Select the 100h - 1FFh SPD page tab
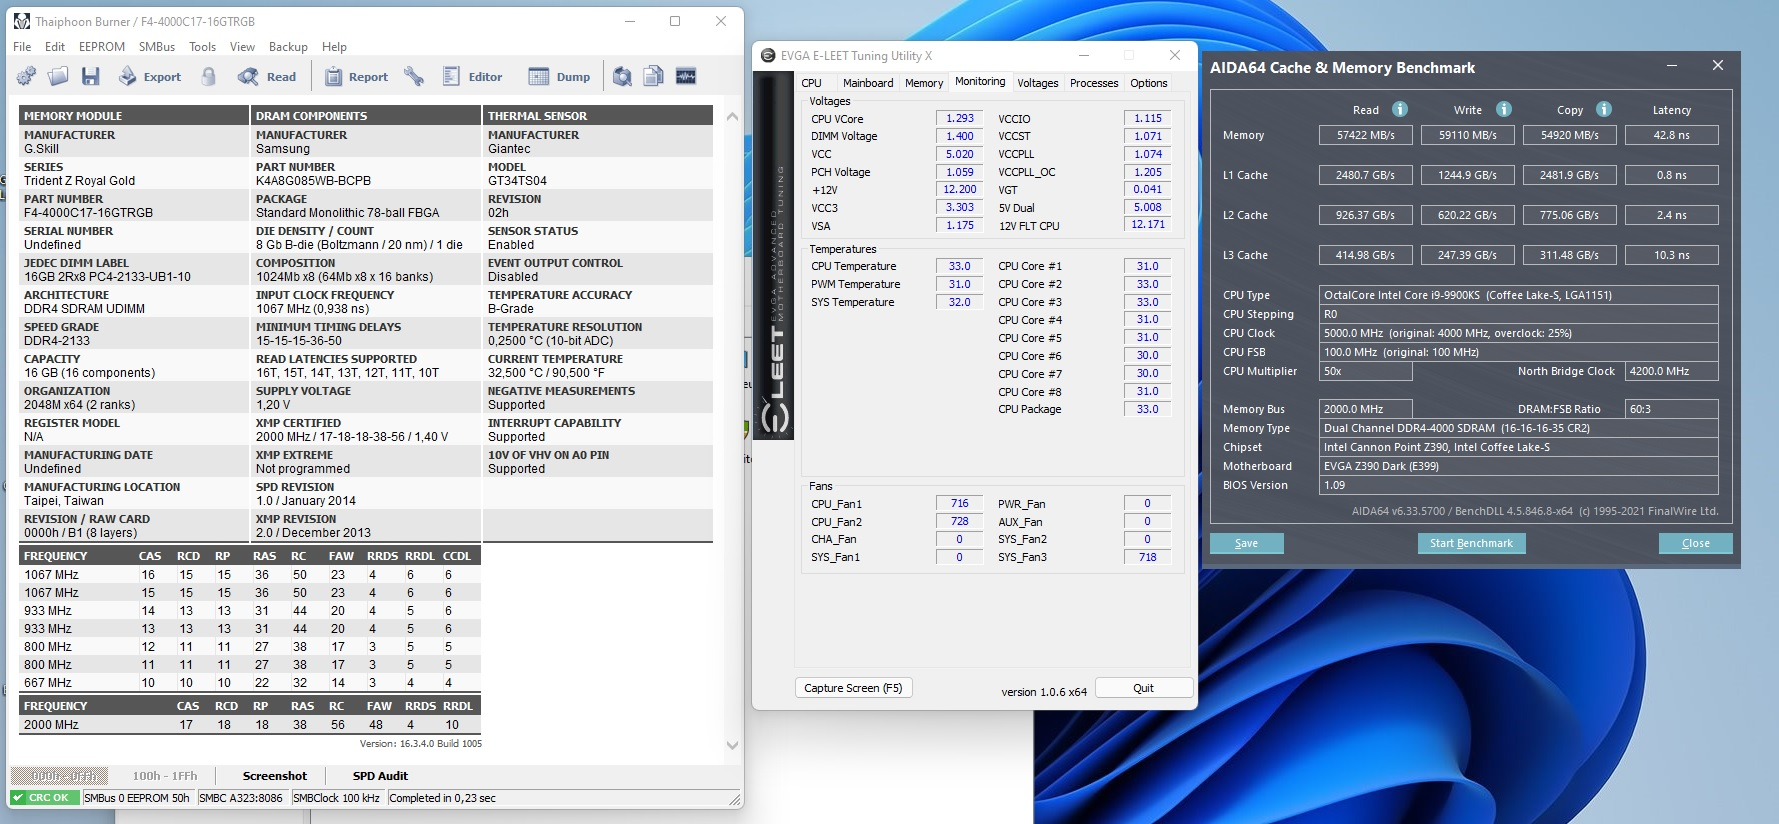Image resolution: width=1779 pixels, height=824 pixels. pyautogui.click(x=165, y=776)
